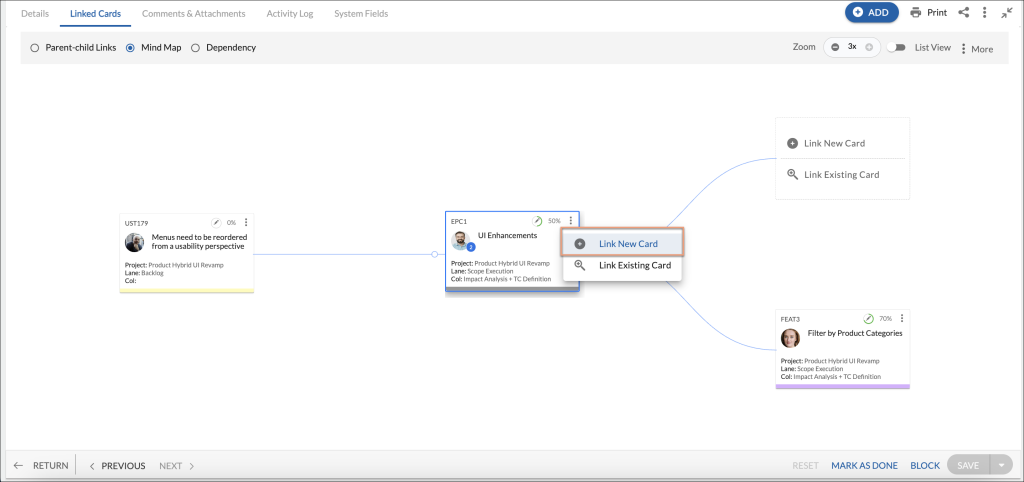Screen dimensions: 1024x482
Task: Click the blue badge on EPC1 avatar
Action: [x=471, y=248]
